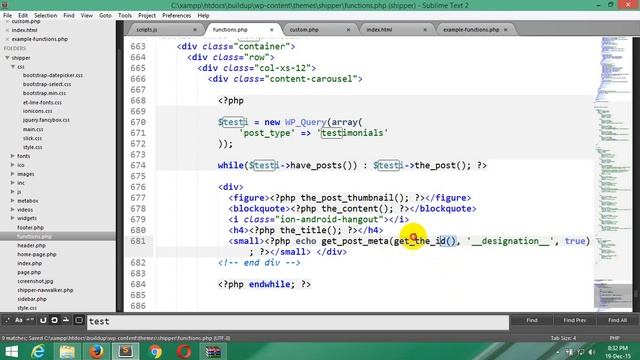
Task: Toggle wrap search option
Action: pyautogui.click(x=54, y=320)
